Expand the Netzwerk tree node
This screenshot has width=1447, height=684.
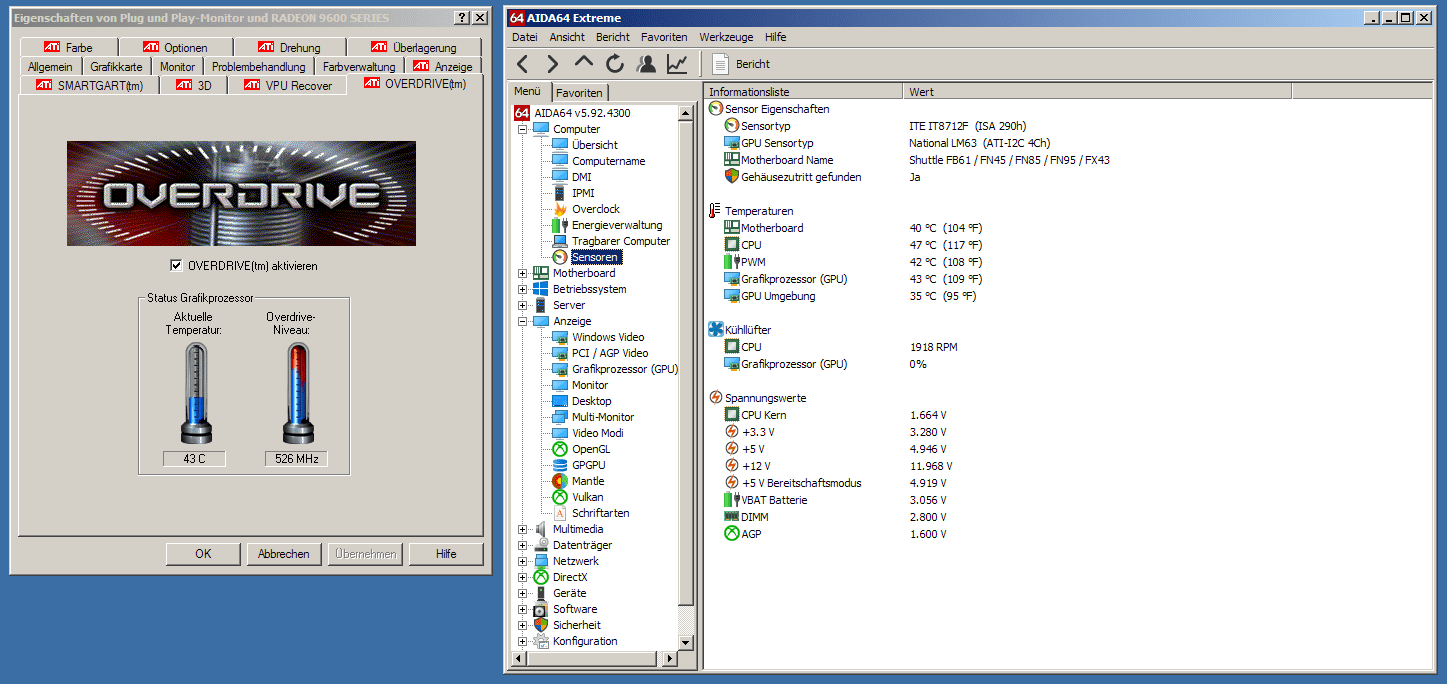(522, 561)
